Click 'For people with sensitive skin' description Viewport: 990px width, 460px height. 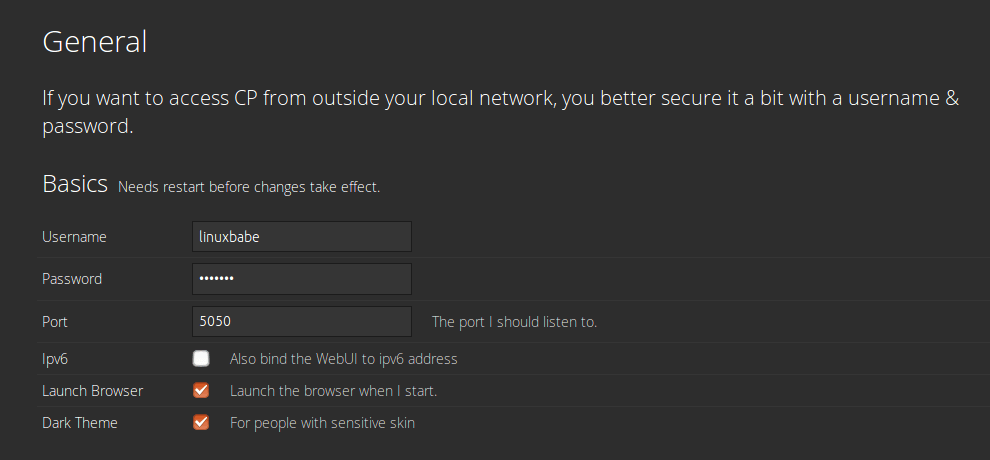322,422
